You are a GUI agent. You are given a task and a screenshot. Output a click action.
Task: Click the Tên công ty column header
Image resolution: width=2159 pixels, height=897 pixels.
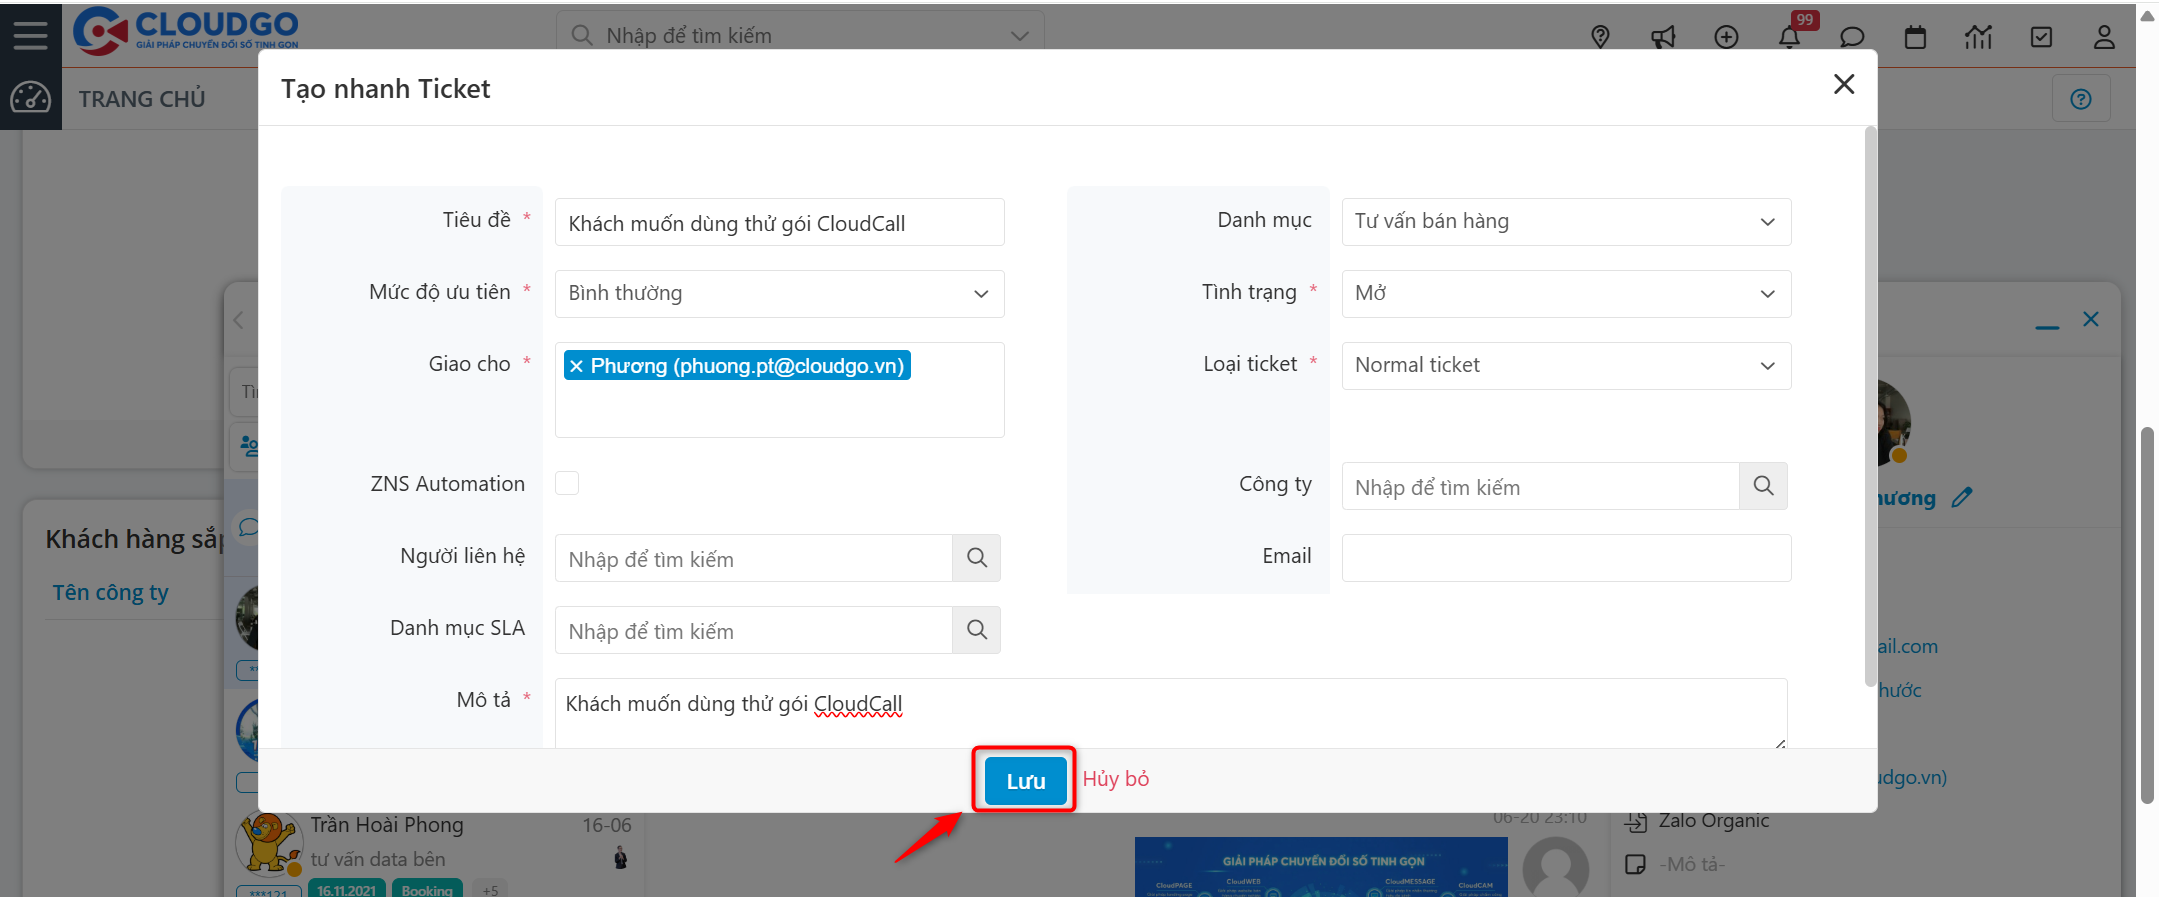110,593
